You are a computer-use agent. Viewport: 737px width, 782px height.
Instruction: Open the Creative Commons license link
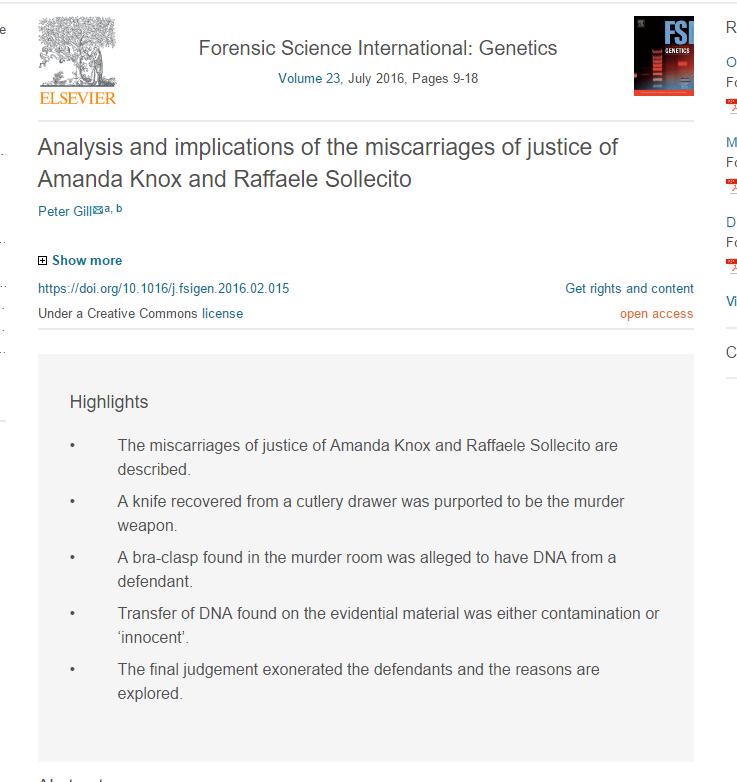222,313
